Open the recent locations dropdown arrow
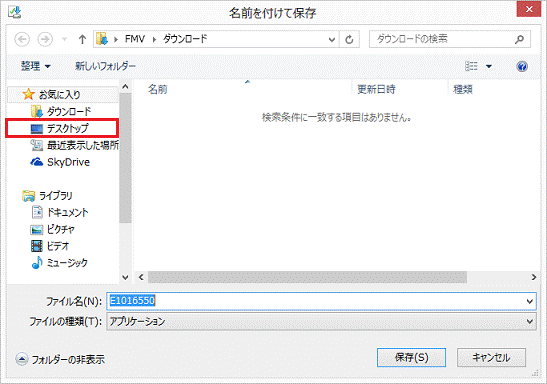This screenshot has width=547, height=384. (x=64, y=39)
